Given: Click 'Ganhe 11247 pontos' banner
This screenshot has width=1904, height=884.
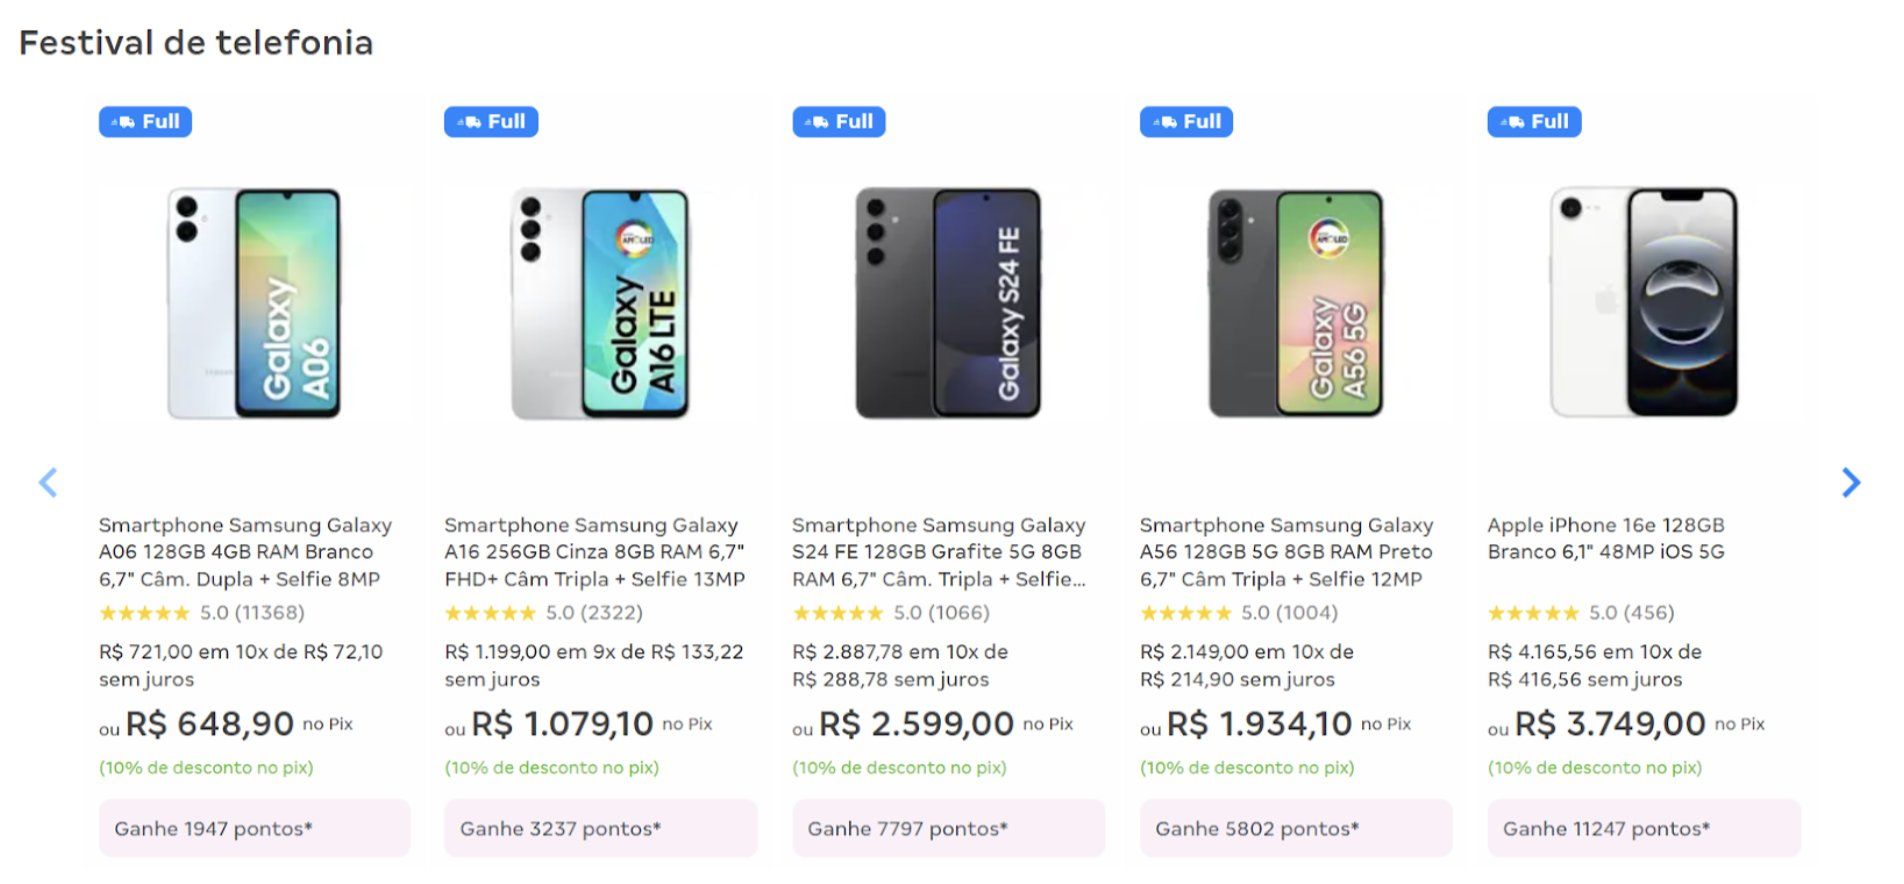Looking at the screenshot, I should [x=1644, y=828].
